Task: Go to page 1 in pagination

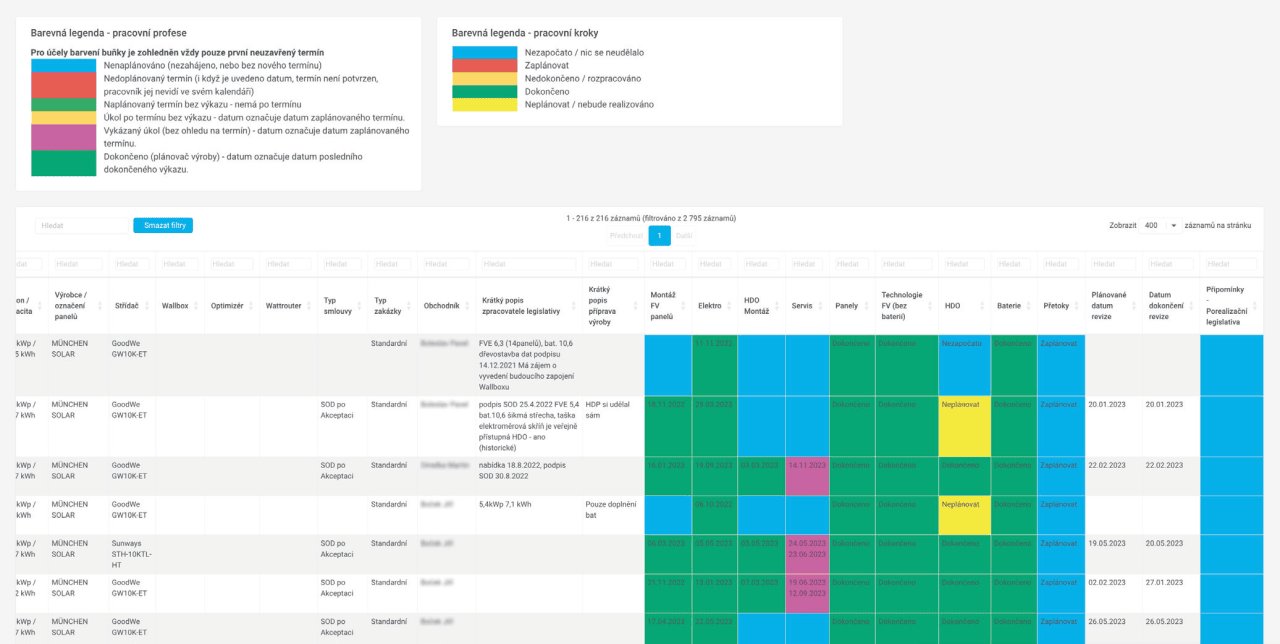Action: click(x=659, y=236)
